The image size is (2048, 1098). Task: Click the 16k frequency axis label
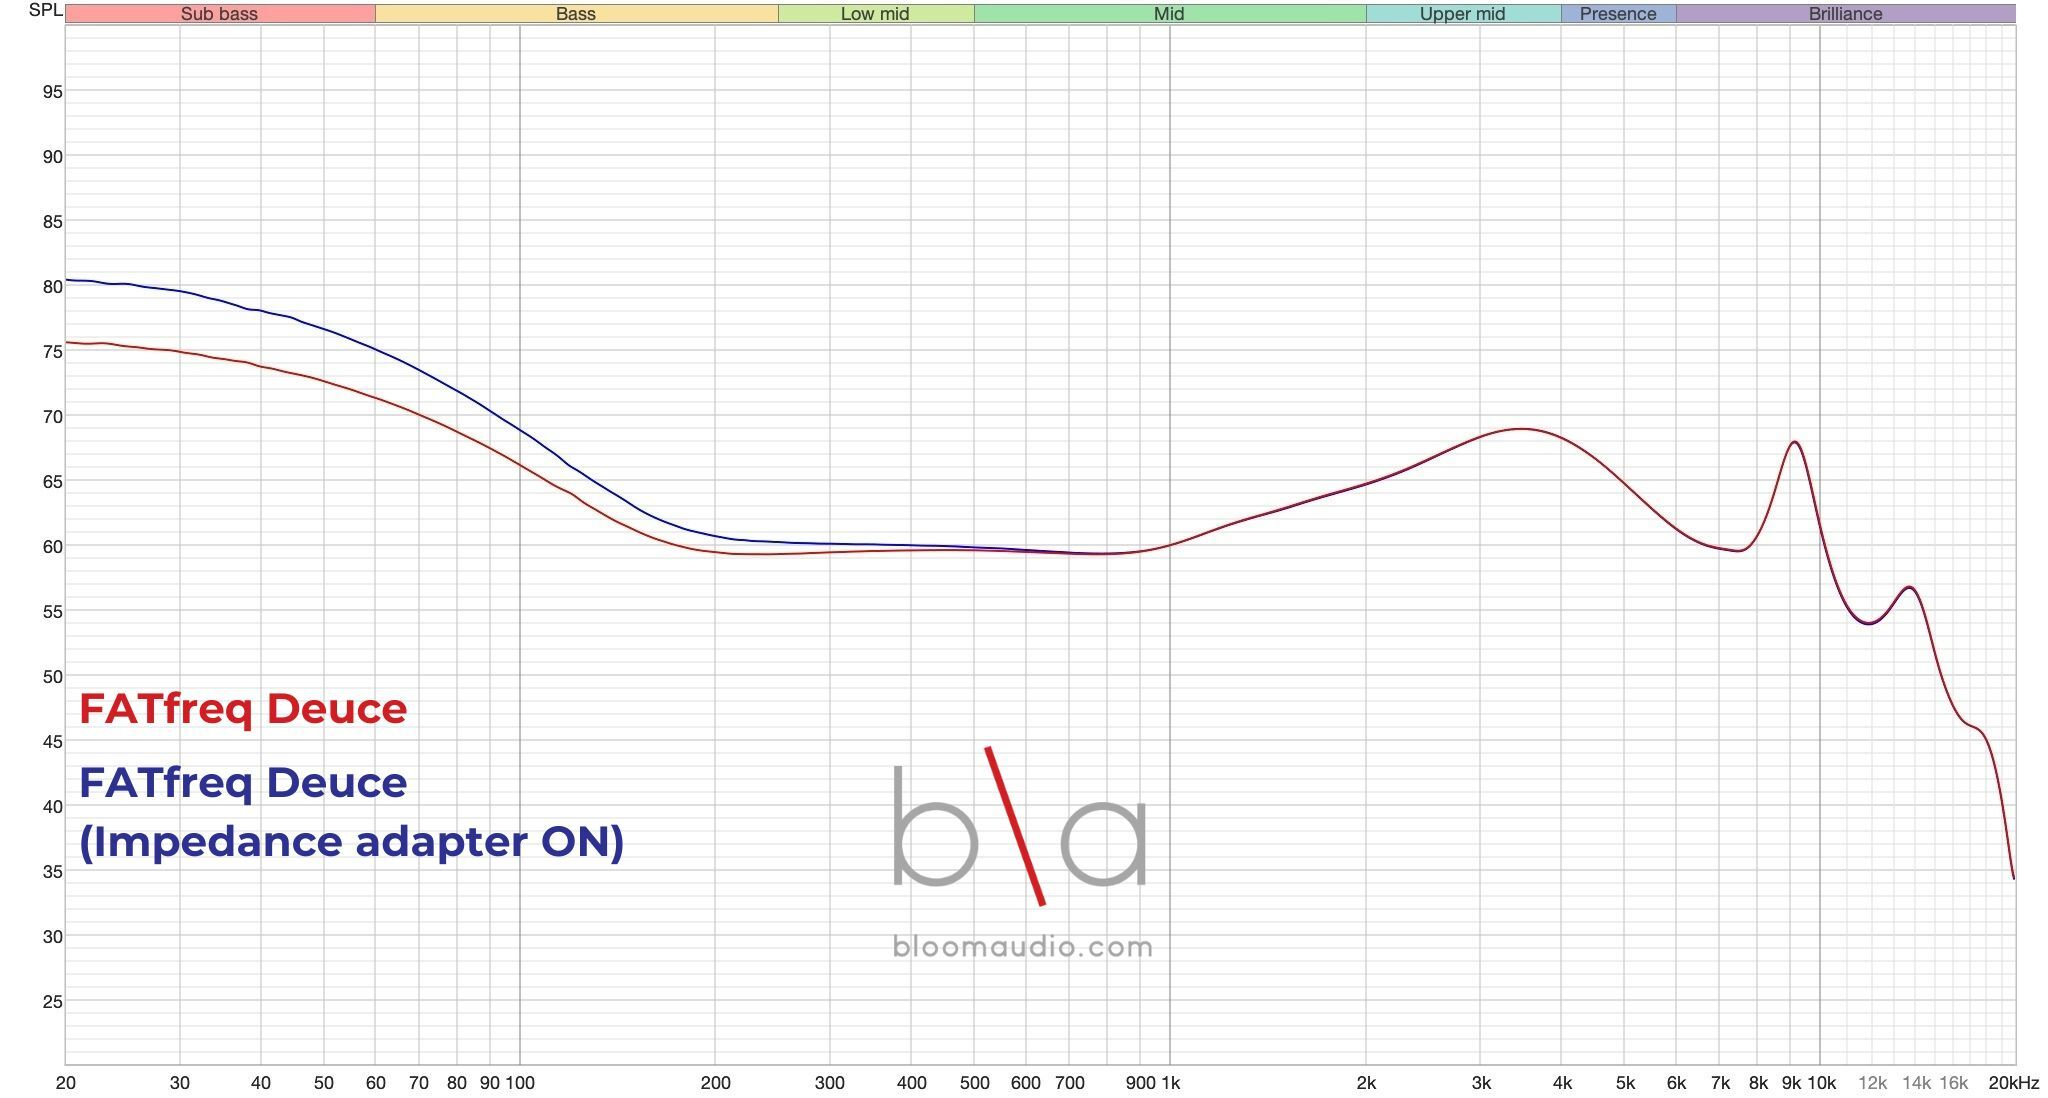pos(1953,1083)
